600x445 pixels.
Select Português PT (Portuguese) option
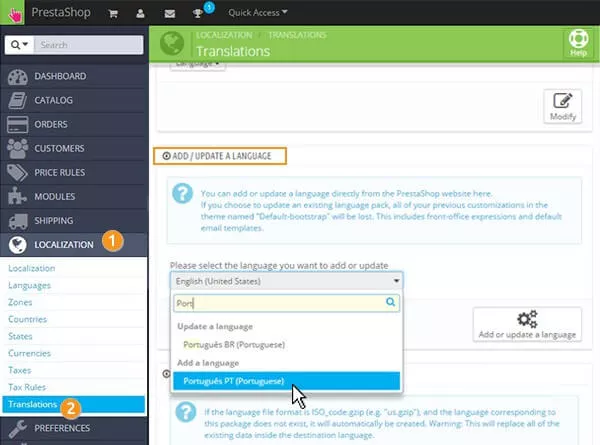point(286,381)
